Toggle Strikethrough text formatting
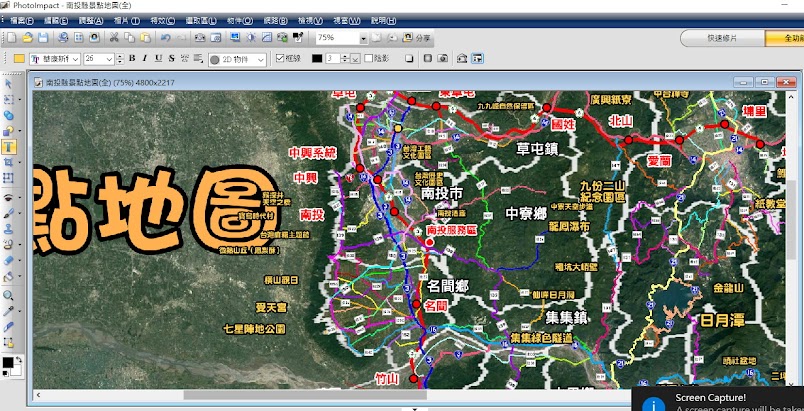804x411 pixels. (172, 58)
